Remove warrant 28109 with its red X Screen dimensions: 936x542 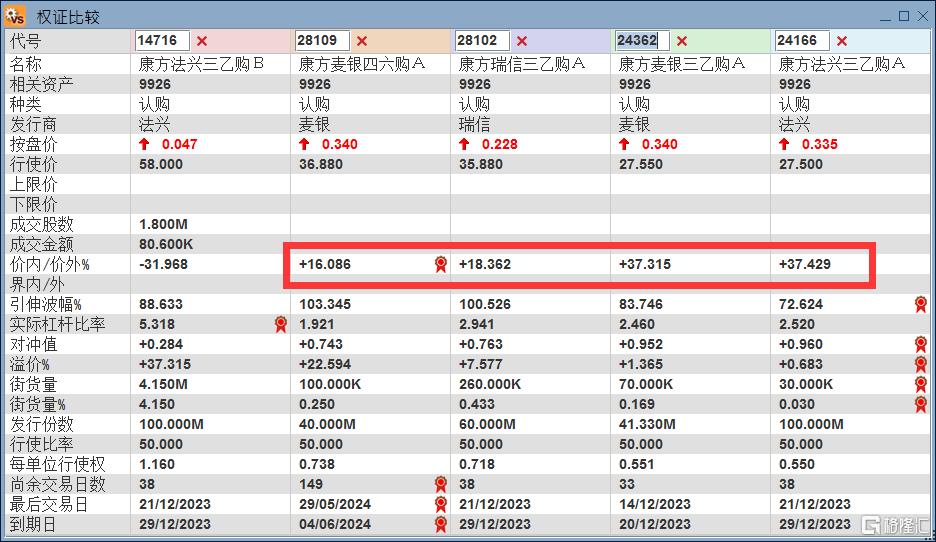[x=362, y=41]
